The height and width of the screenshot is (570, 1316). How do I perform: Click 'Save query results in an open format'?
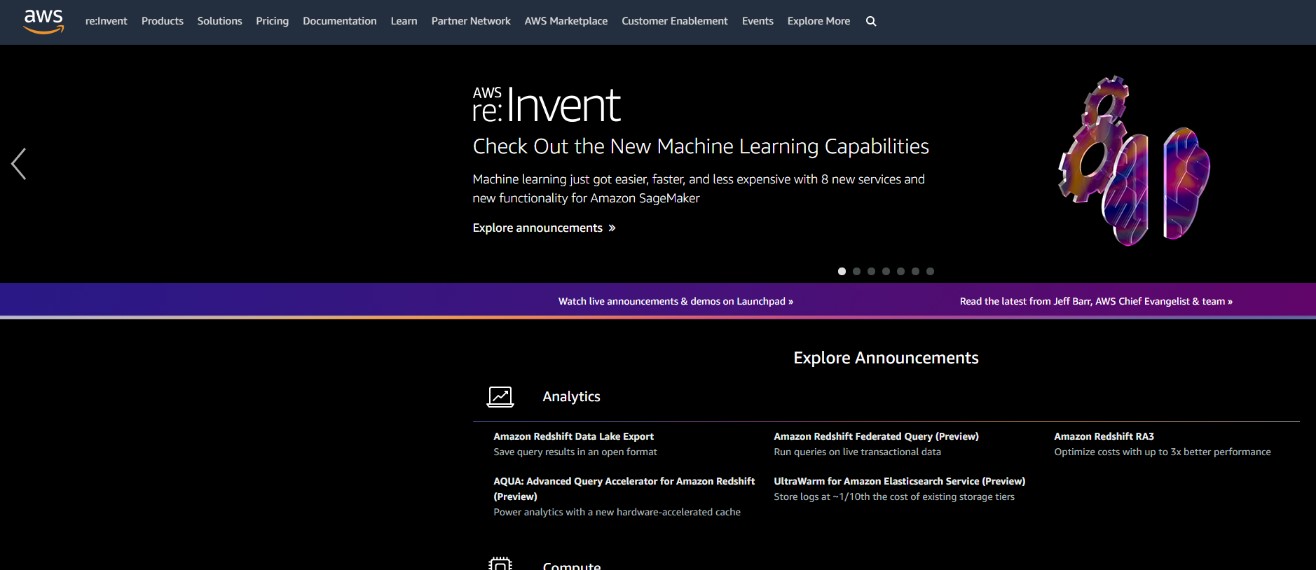(x=575, y=452)
